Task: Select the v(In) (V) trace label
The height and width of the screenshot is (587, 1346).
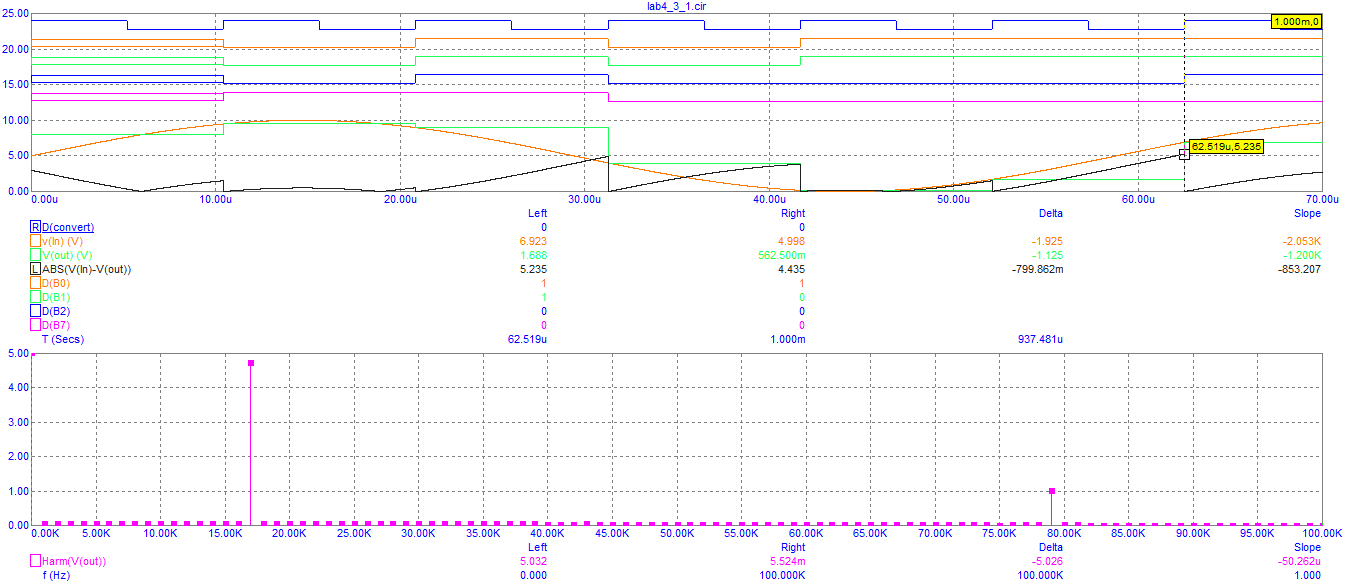Action: [x=62, y=241]
